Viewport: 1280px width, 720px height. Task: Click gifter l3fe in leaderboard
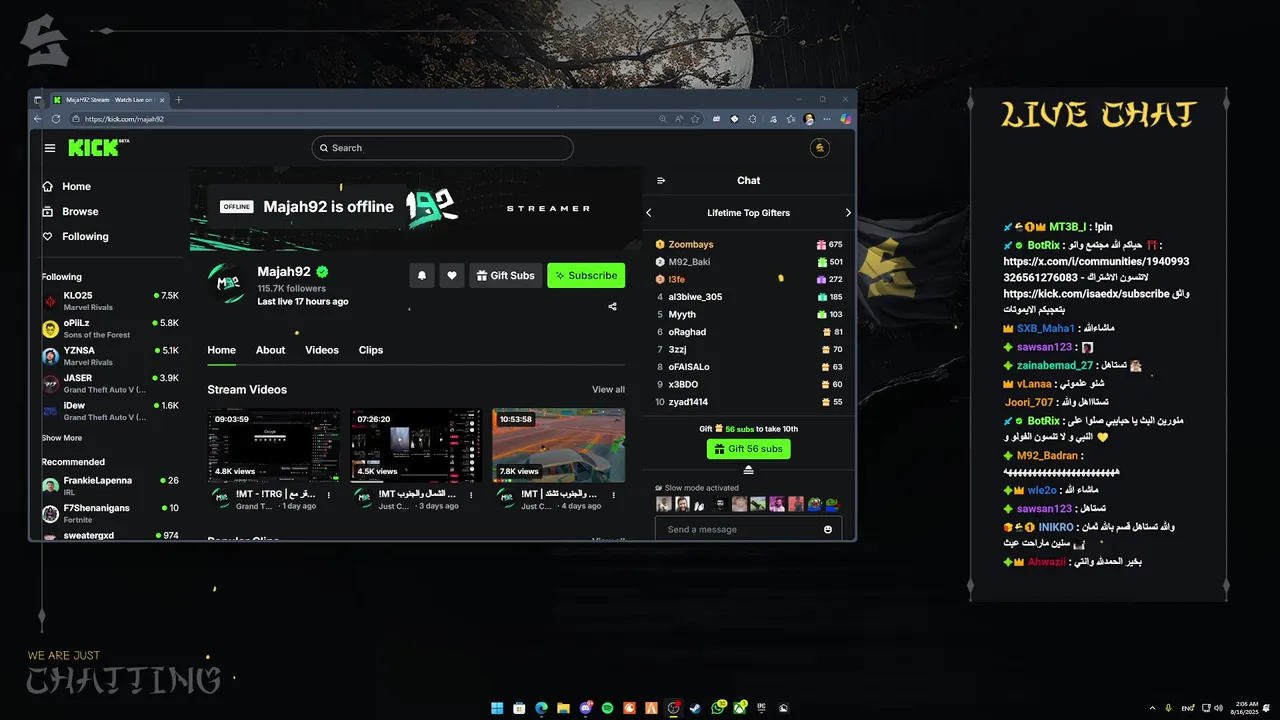(677, 279)
